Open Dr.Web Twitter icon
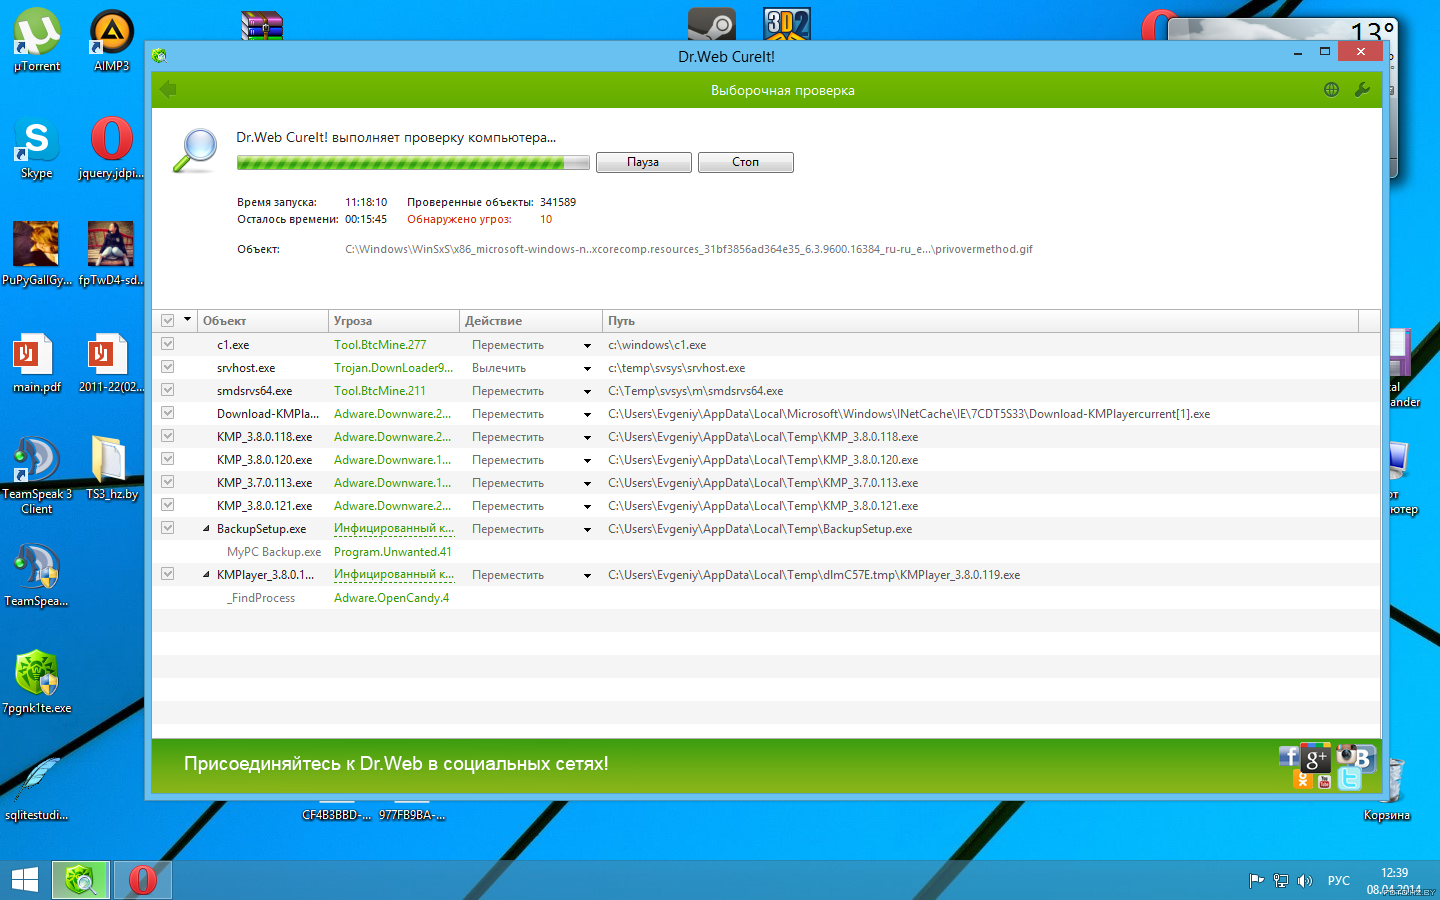1440x900 pixels. click(x=1349, y=779)
